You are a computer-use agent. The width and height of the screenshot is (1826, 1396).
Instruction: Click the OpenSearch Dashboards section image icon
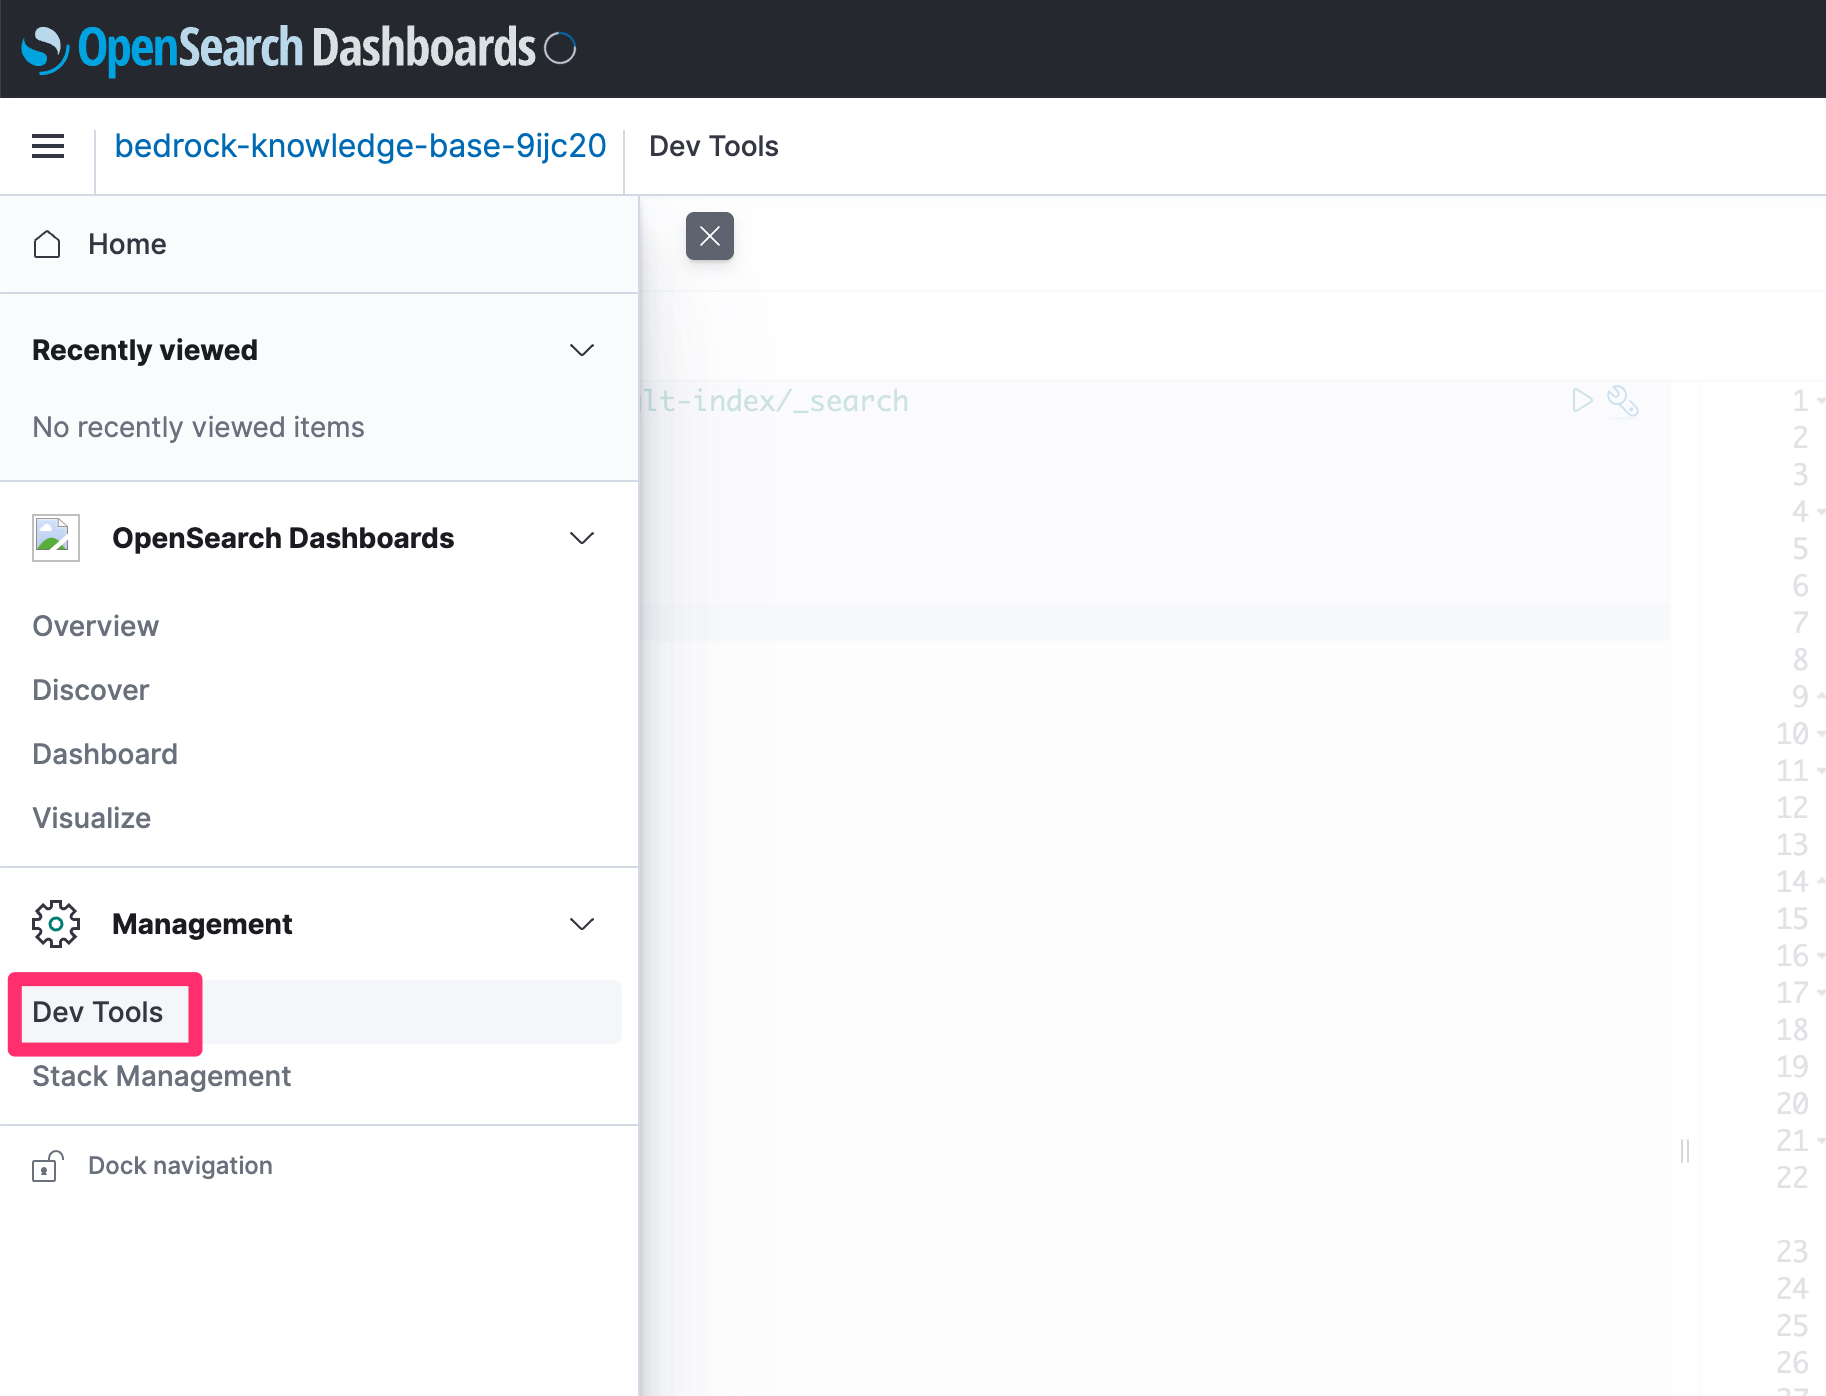pyautogui.click(x=56, y=538)
